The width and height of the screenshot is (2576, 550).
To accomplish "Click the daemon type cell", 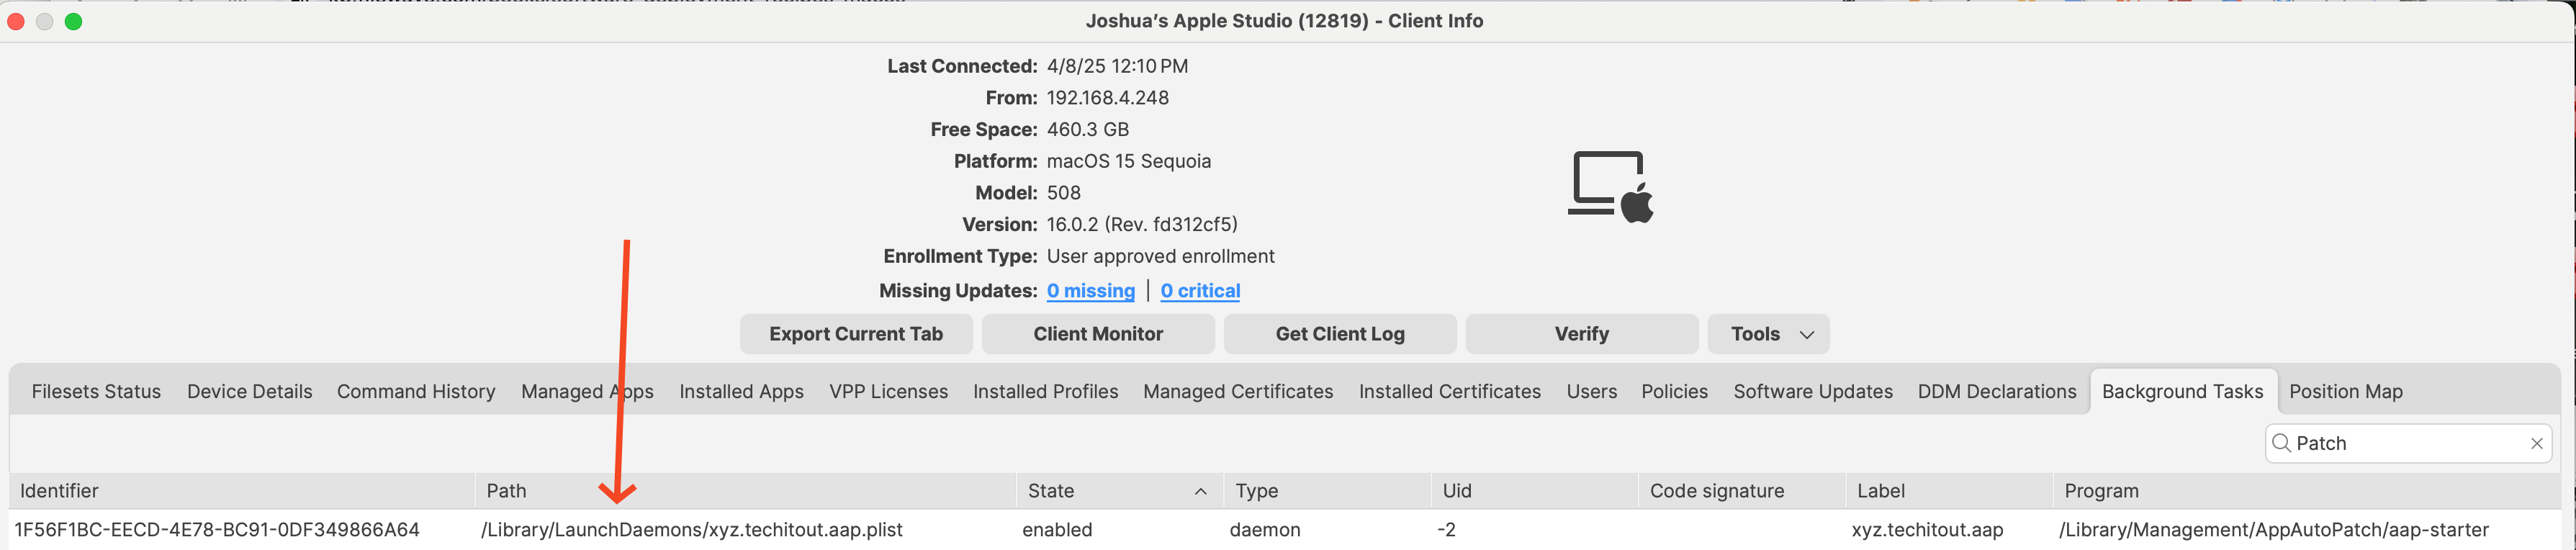I will point(1265,530).
